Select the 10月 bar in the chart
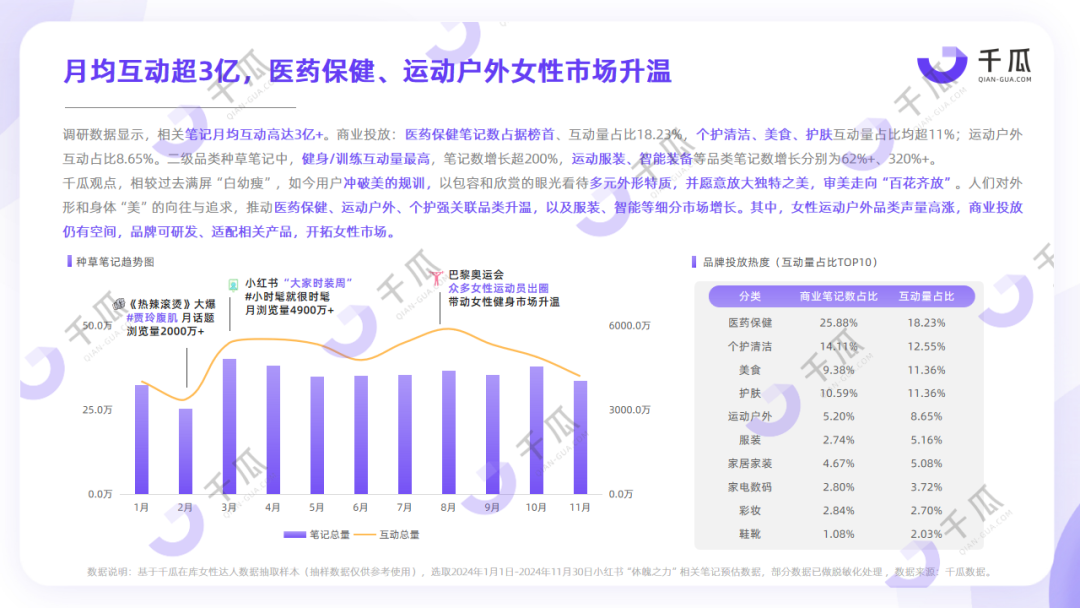 pos(537,430)
